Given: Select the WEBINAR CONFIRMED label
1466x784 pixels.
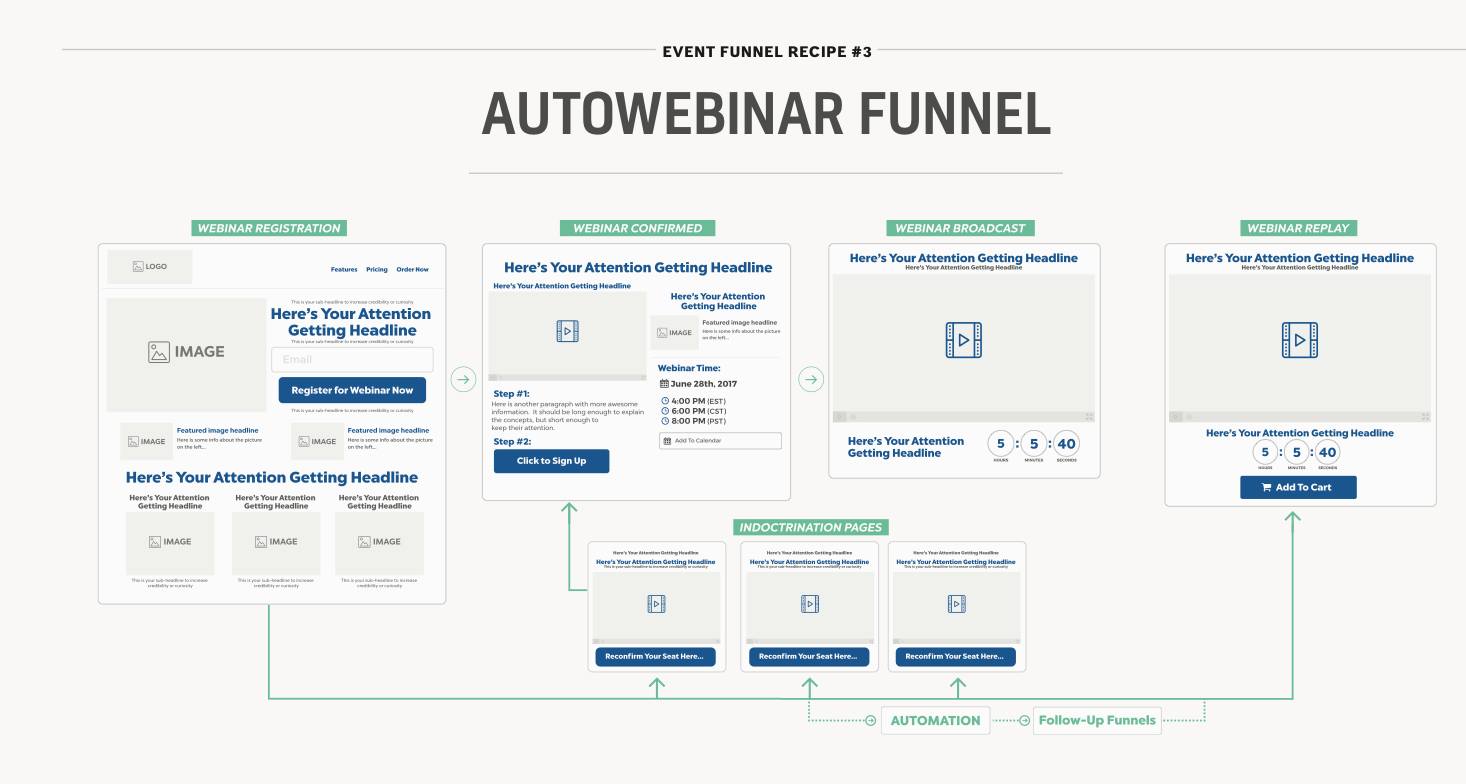Looking at the screenshot, I should pos(638,228).
